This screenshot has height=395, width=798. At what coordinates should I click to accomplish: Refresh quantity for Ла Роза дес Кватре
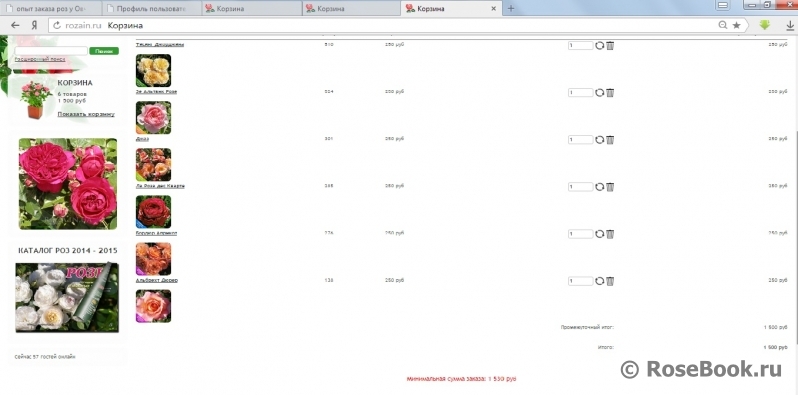click(x=600, y=187)
